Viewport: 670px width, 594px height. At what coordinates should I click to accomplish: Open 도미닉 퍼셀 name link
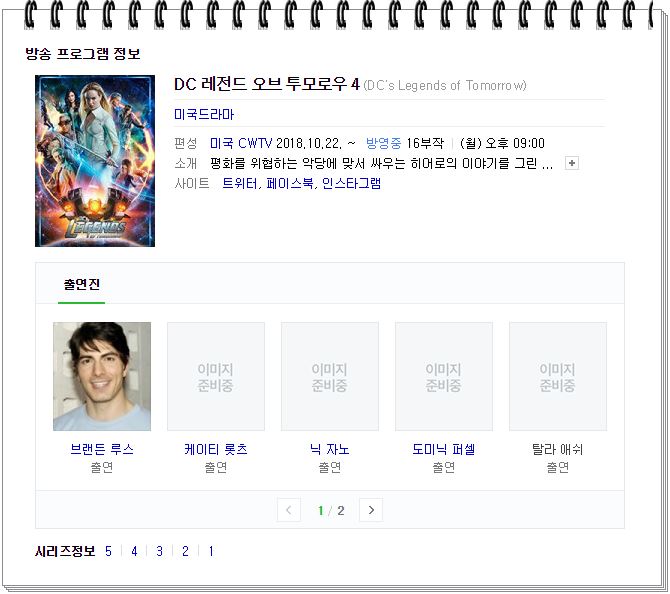[x=444, y=449]
